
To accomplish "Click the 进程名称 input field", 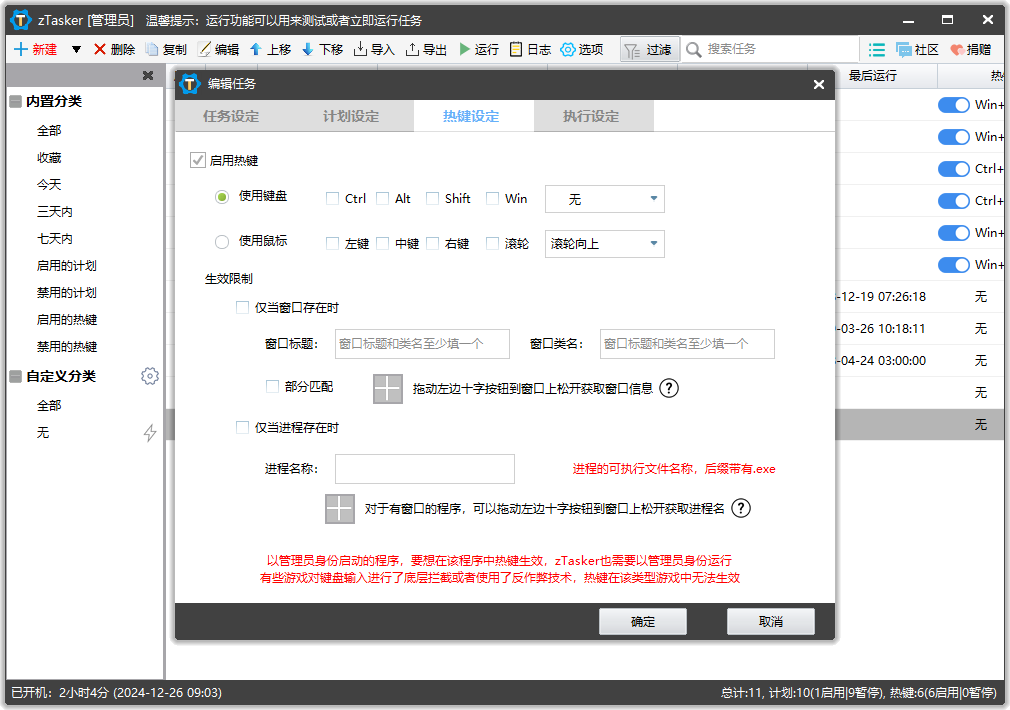I will (x=424, y=469).
